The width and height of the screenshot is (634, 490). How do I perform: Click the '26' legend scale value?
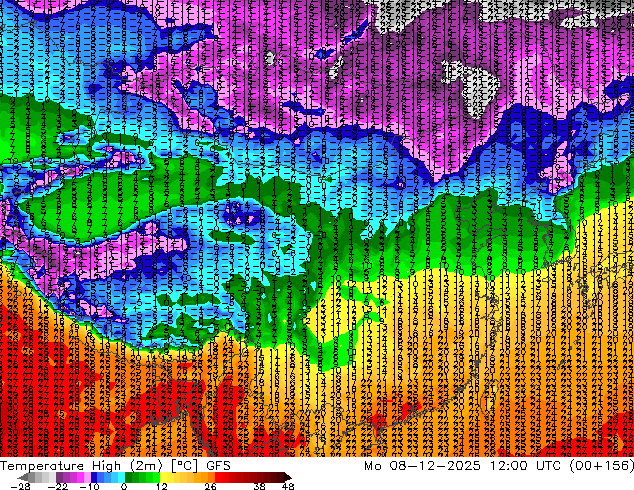click(x=210, y=486)
